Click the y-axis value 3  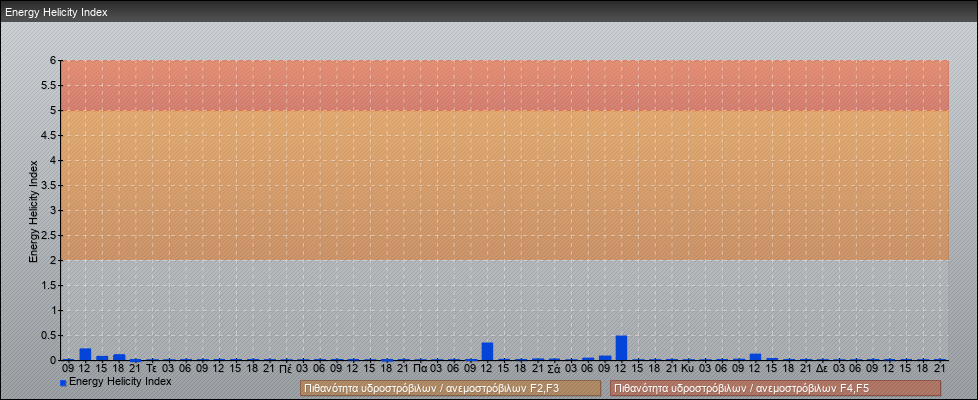(54, 210)
